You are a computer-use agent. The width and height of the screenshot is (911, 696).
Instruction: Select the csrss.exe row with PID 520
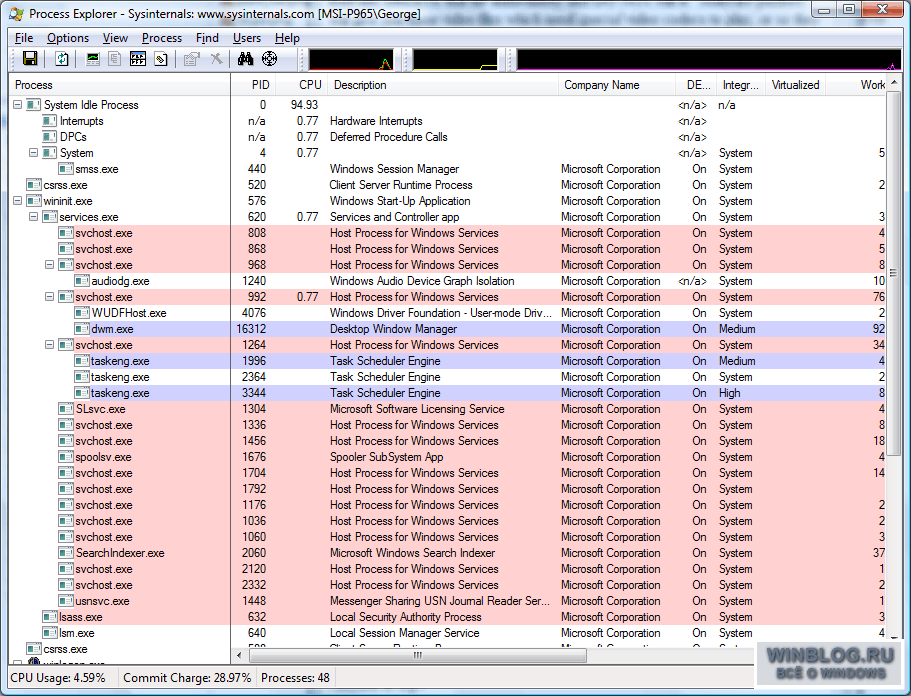coord(448,185)
